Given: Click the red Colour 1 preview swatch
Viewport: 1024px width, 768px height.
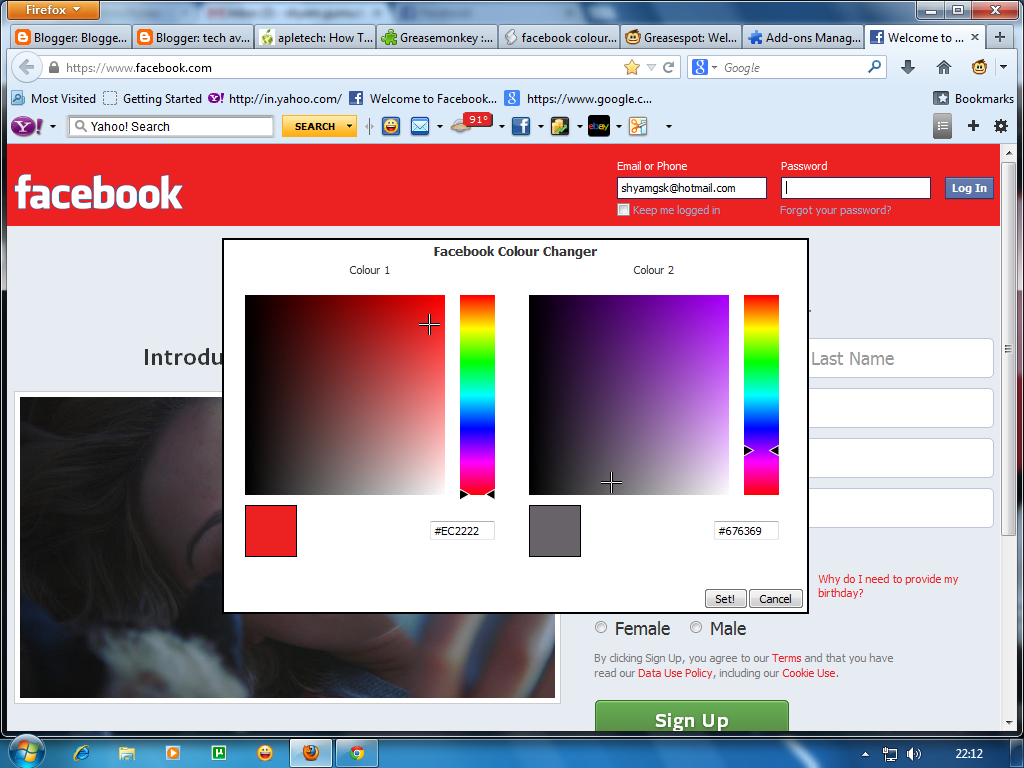Looking at the screenshot, I should pos(271,531).
